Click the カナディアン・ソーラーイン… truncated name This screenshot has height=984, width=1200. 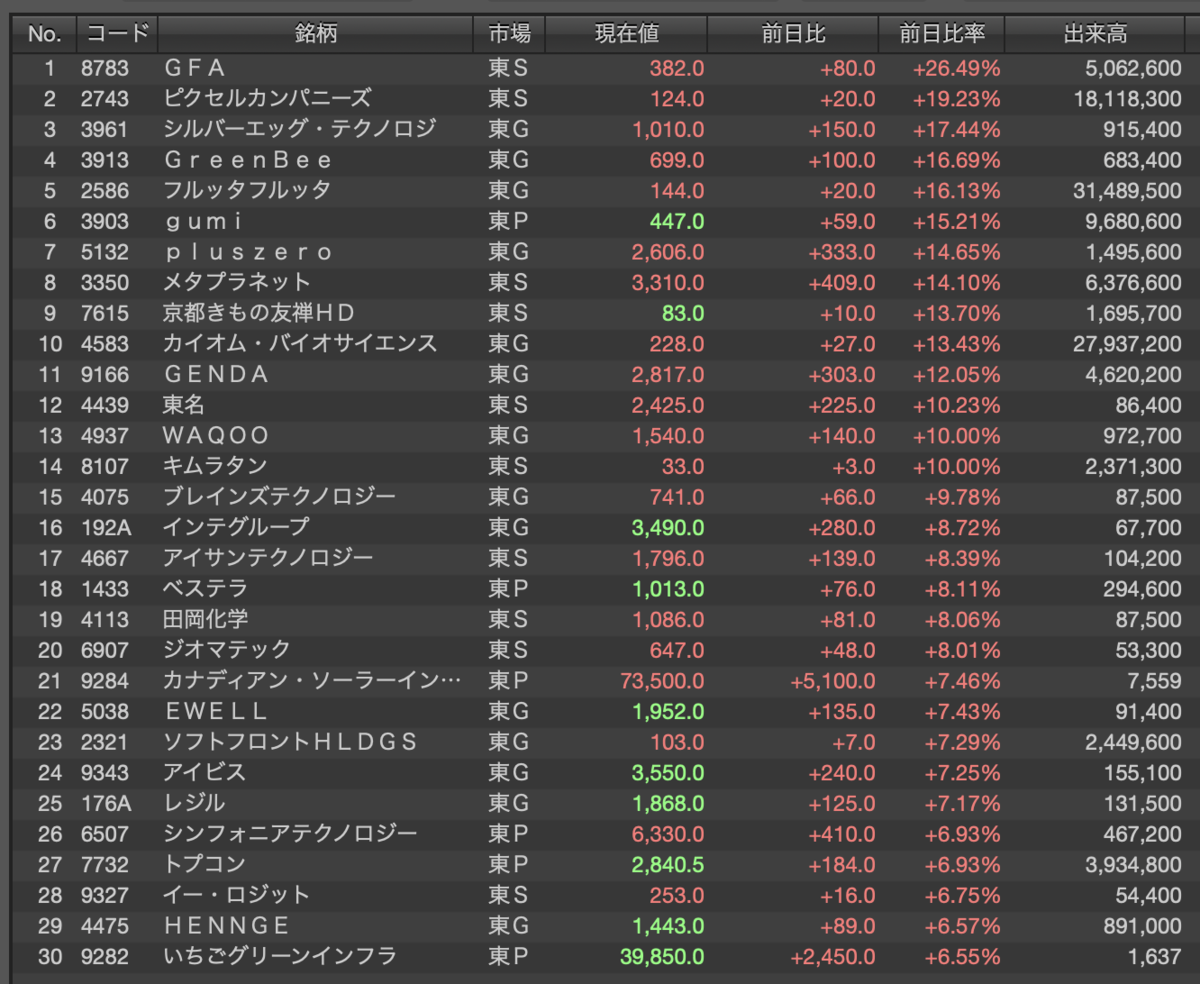click(x=313, y=681)
